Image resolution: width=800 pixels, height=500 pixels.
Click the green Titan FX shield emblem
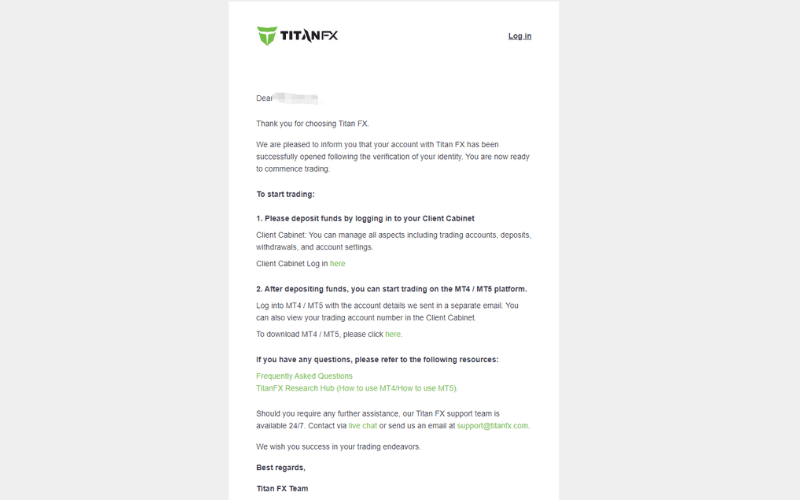click(267, 36)
